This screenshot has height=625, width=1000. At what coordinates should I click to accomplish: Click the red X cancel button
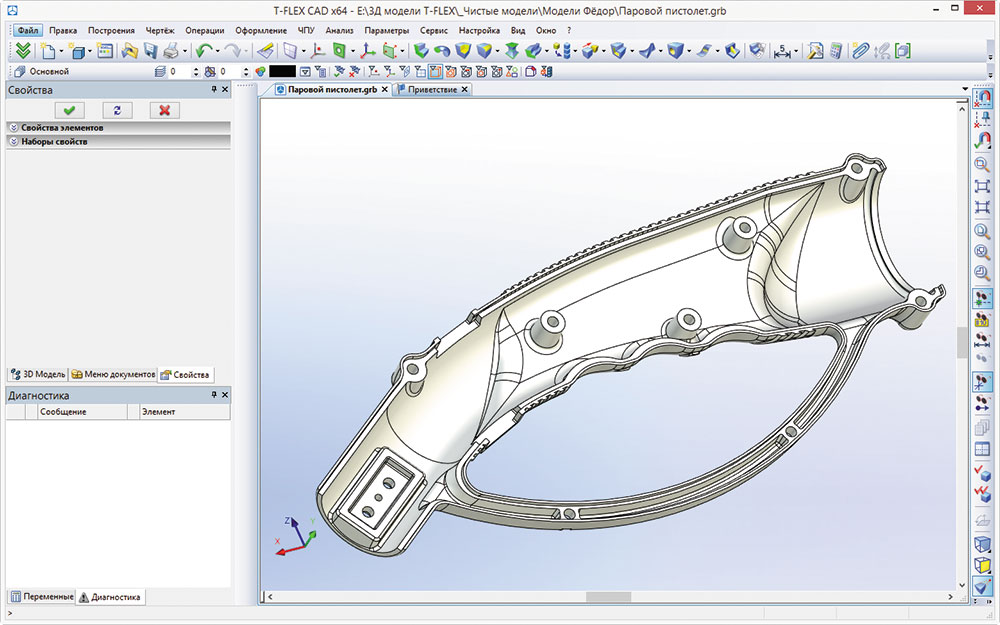[163, 110]
